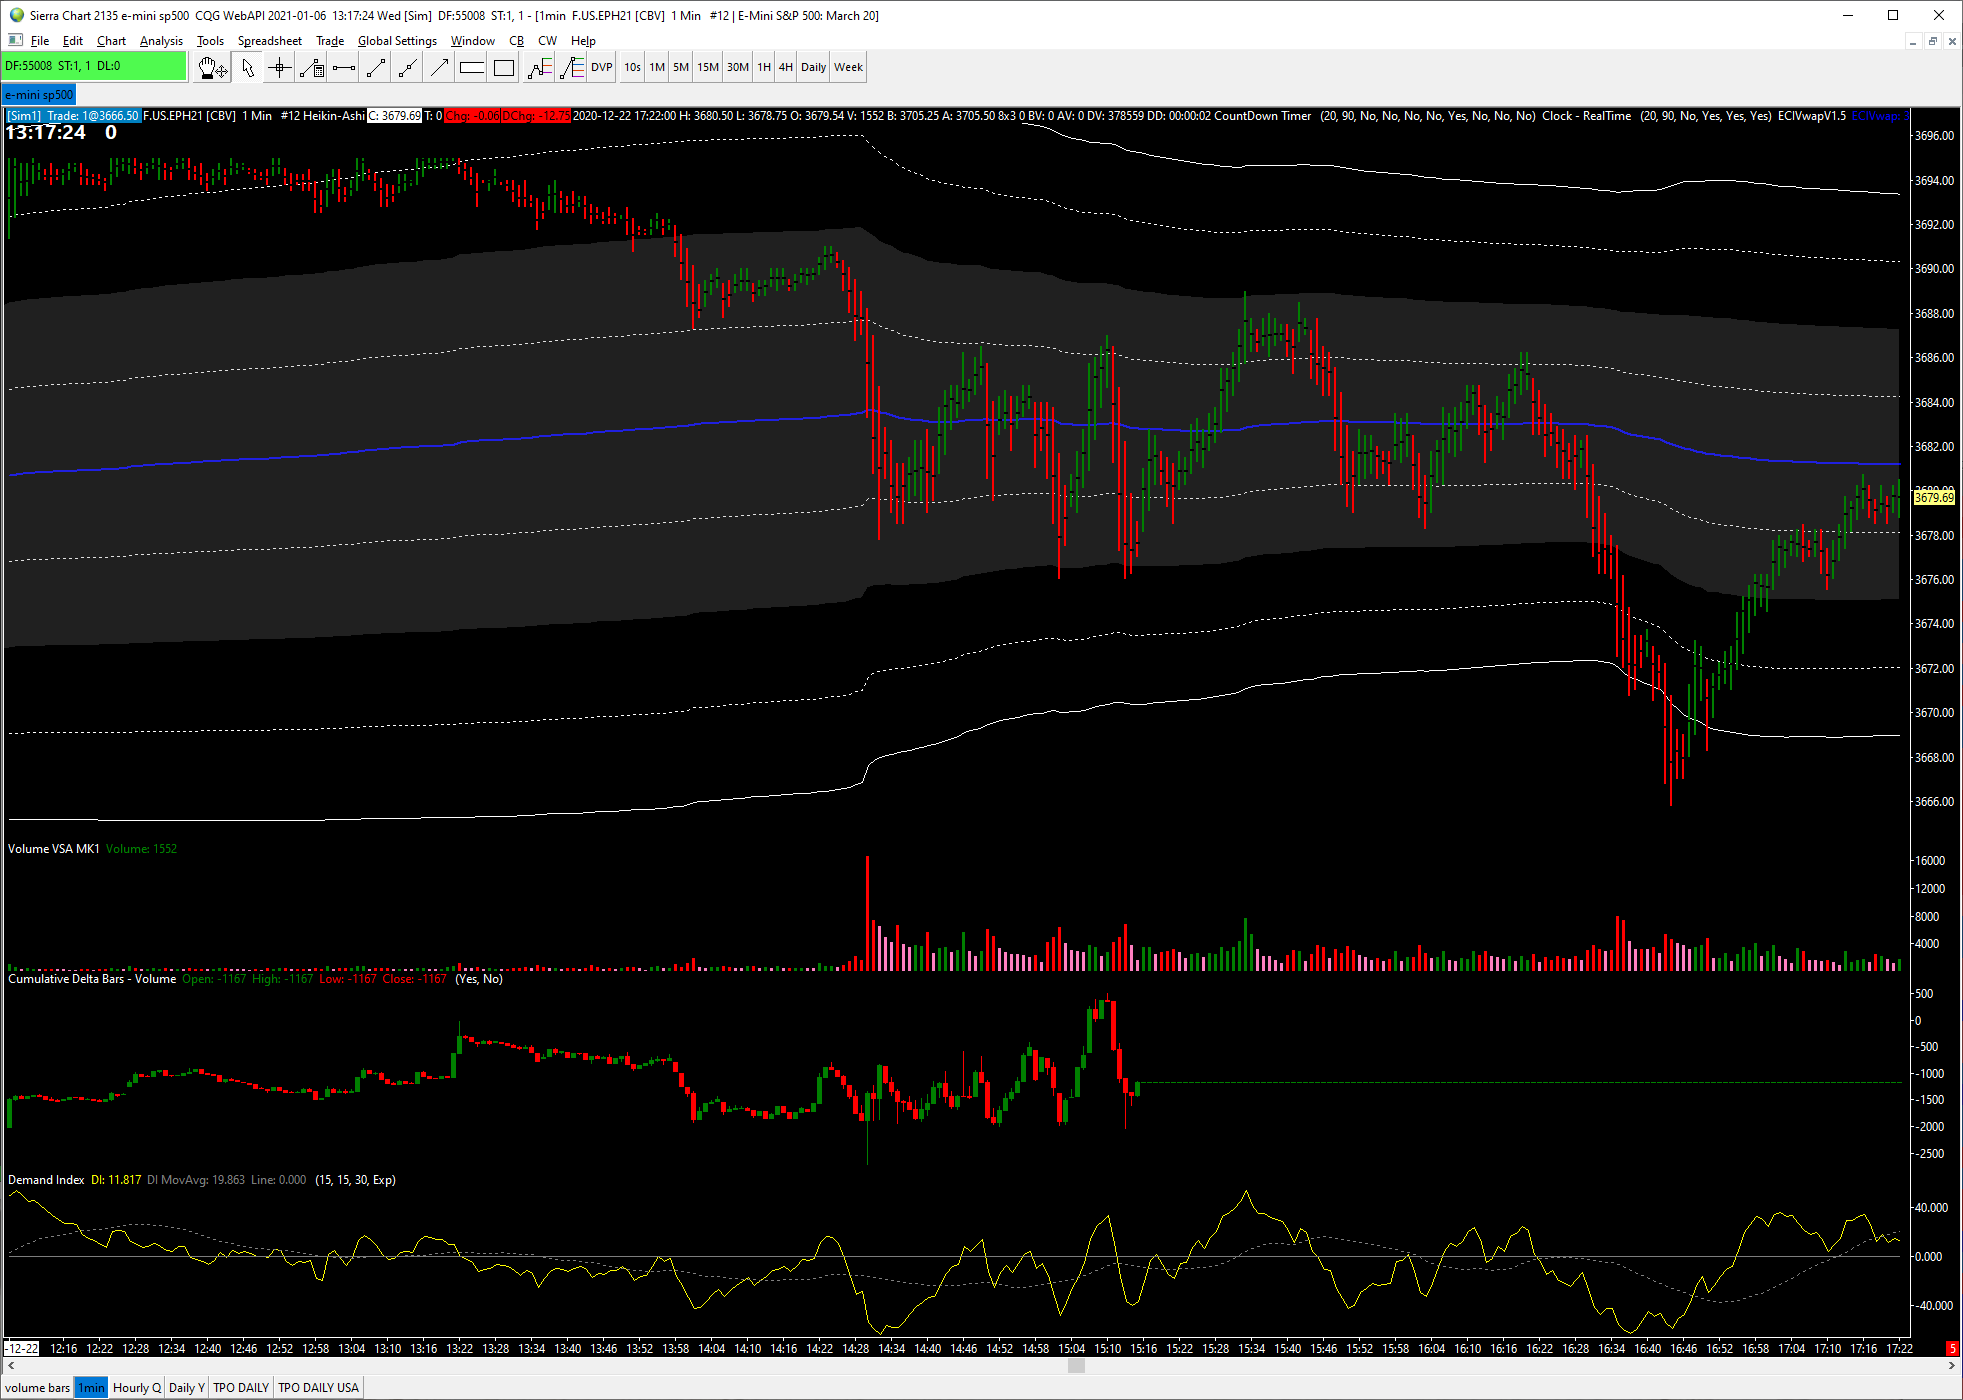Set the chart timeframe to Daily
1963x1400 pixels.
(813, 68)
